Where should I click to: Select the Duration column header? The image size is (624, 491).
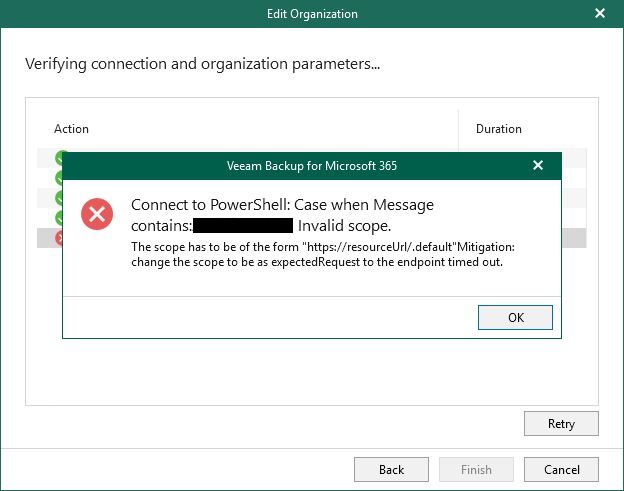pyautogui.click(x=499, y=129)
